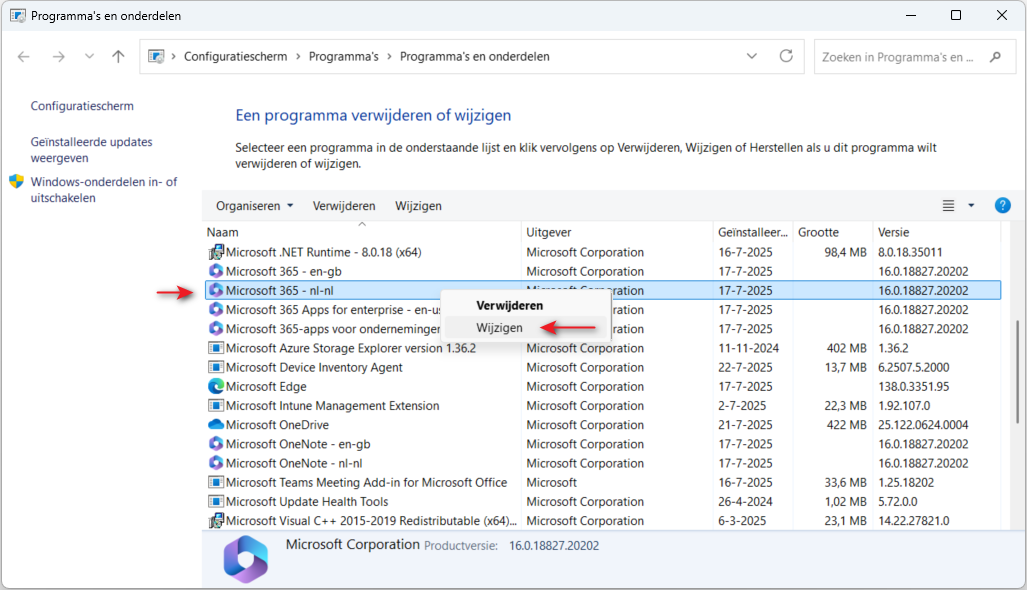Click the Intune Management Extension icon
Viewport: 1027px width, 590px height.
click(215, 405)
